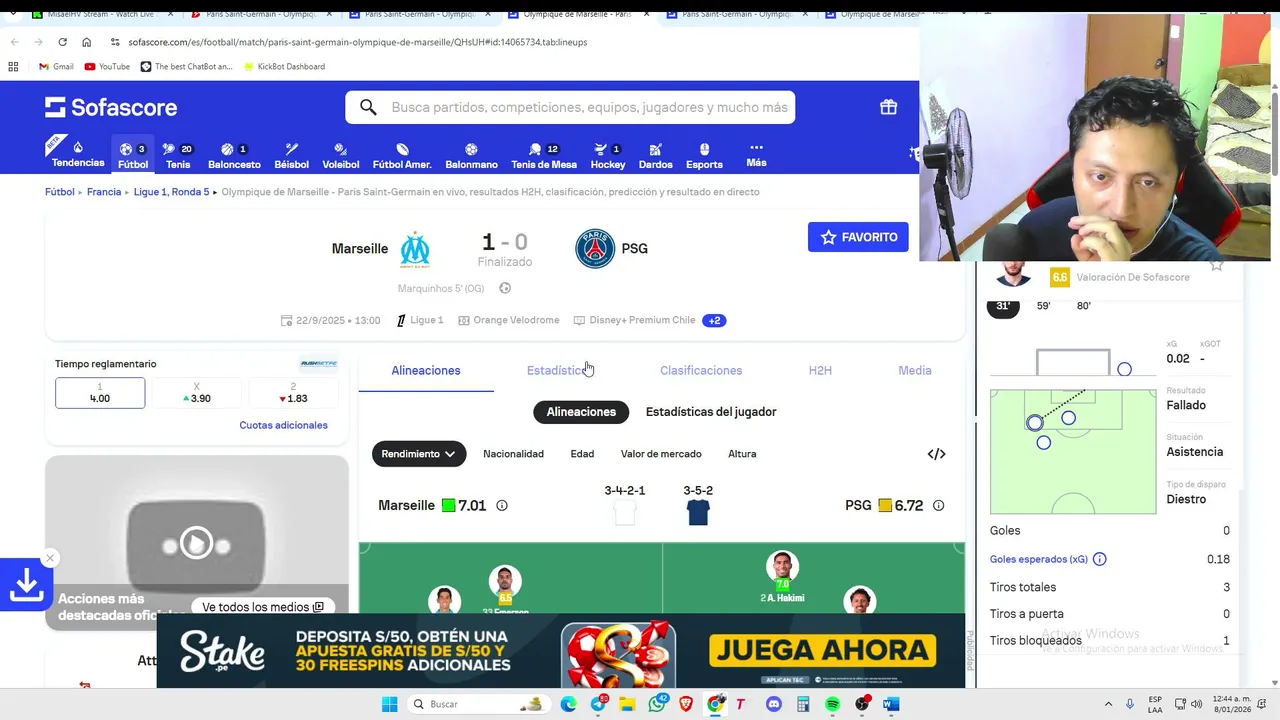1280x720 pixels.
Task: Select the Fútbol sport icon
Action: point(133,155)
